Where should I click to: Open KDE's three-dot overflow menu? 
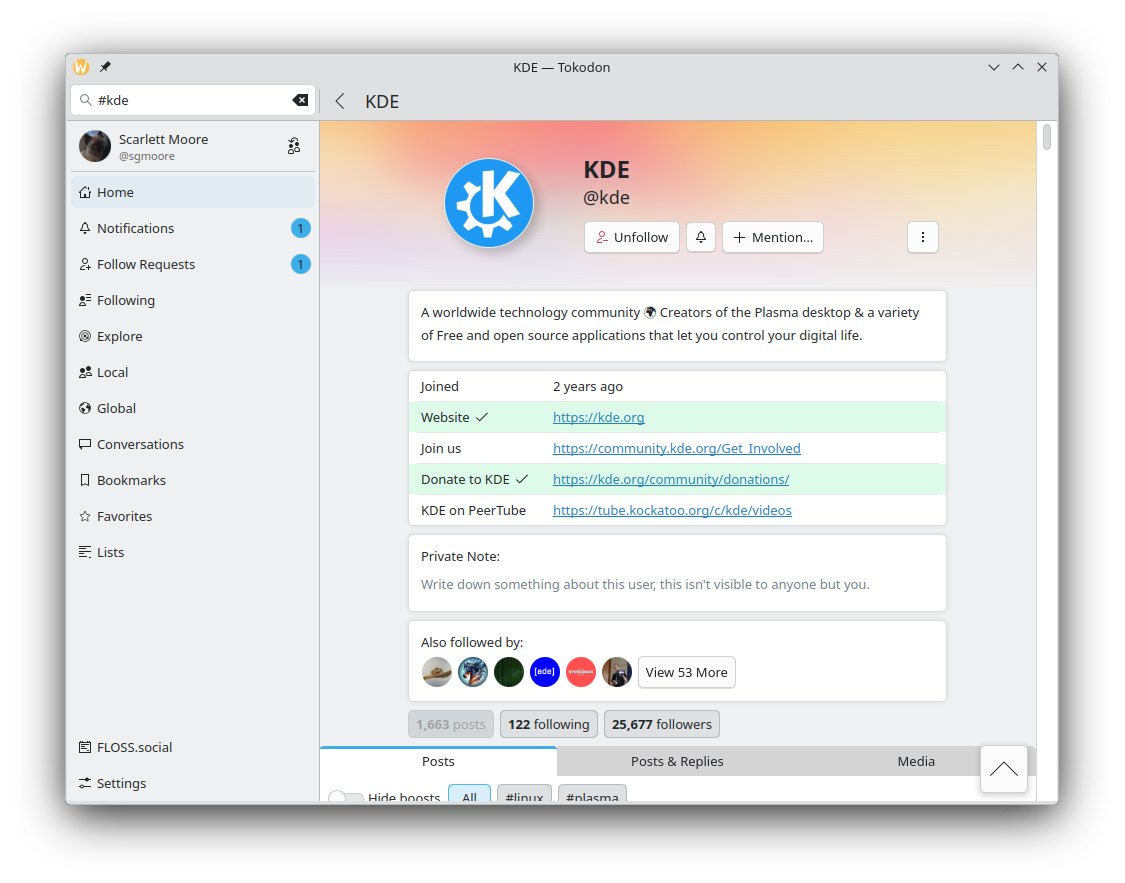922,237
